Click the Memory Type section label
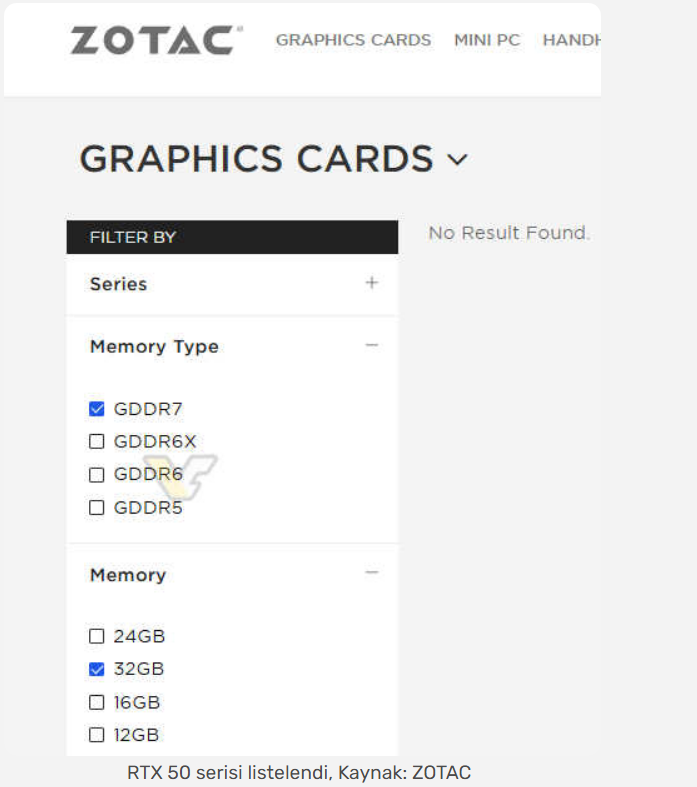The image size is (697, 787). 154,347
